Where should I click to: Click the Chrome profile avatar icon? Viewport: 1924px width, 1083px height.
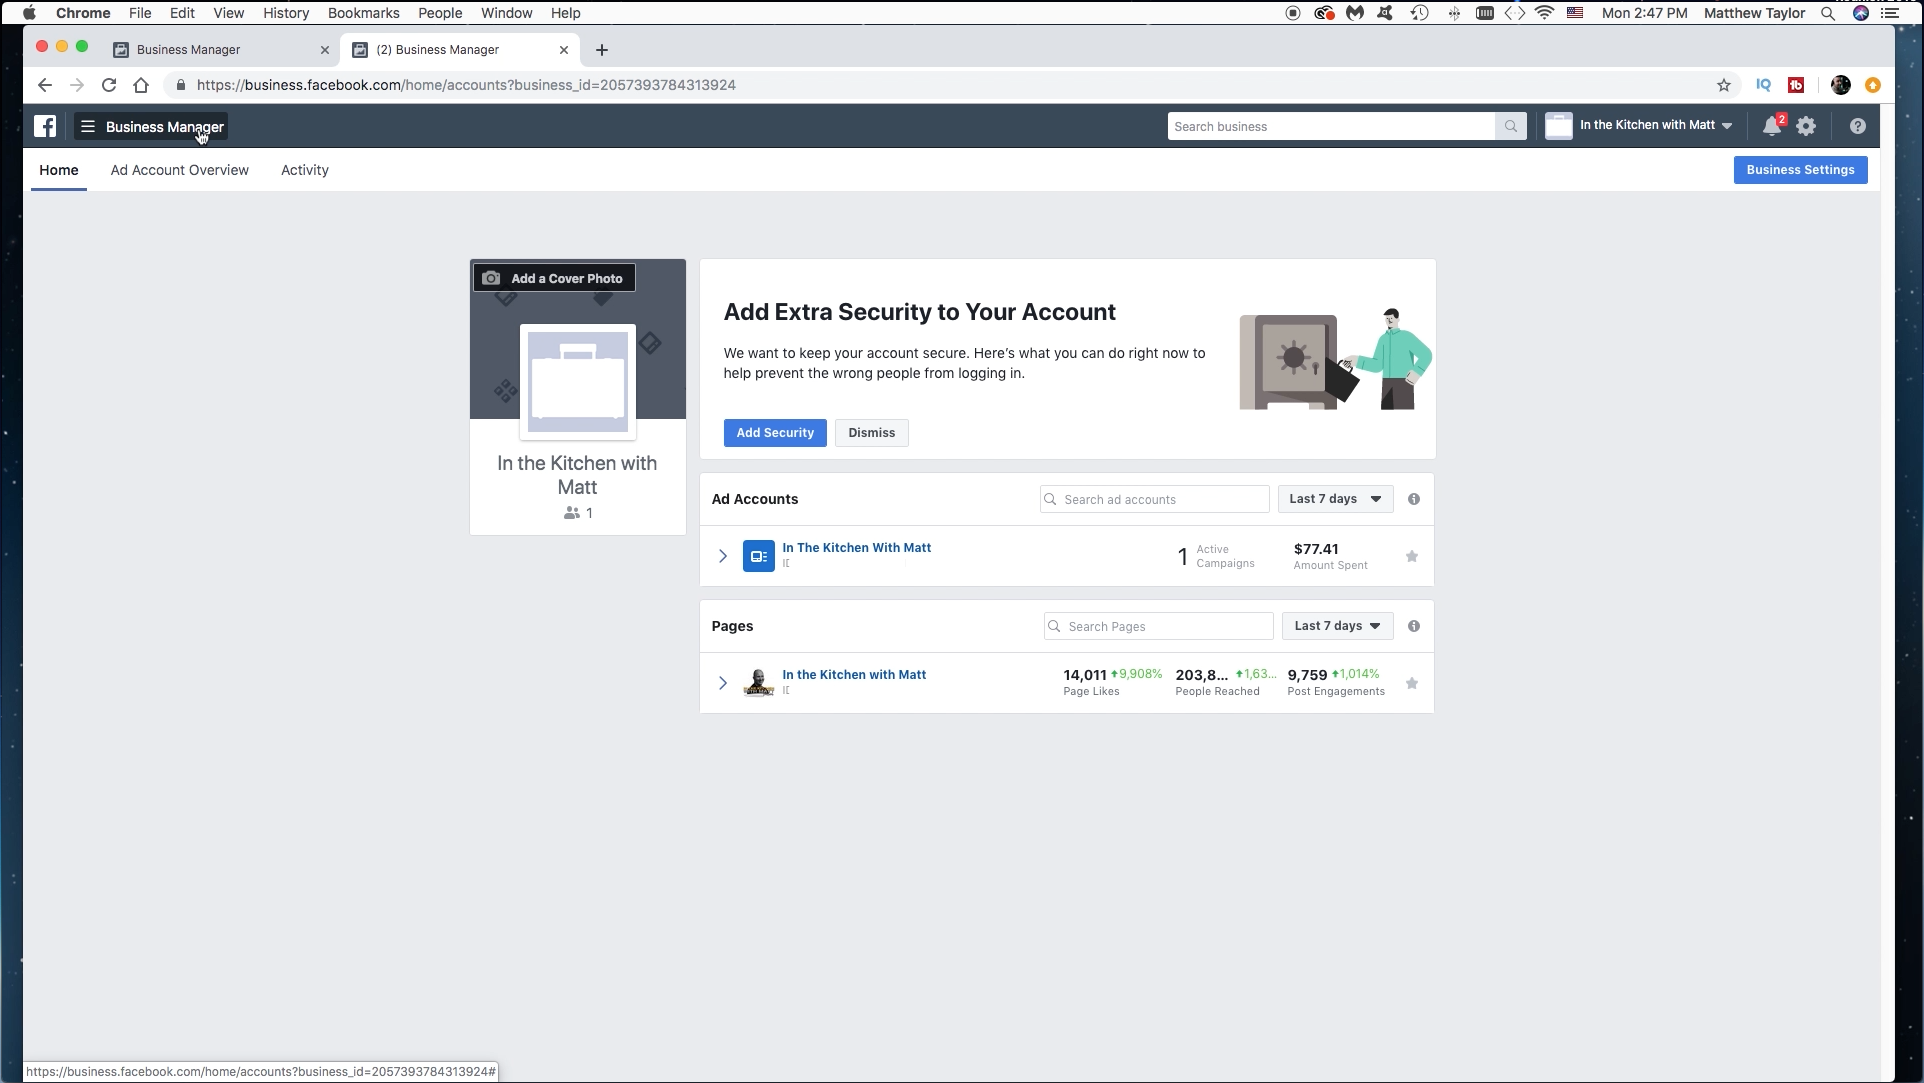click(x=1841, y=85)
